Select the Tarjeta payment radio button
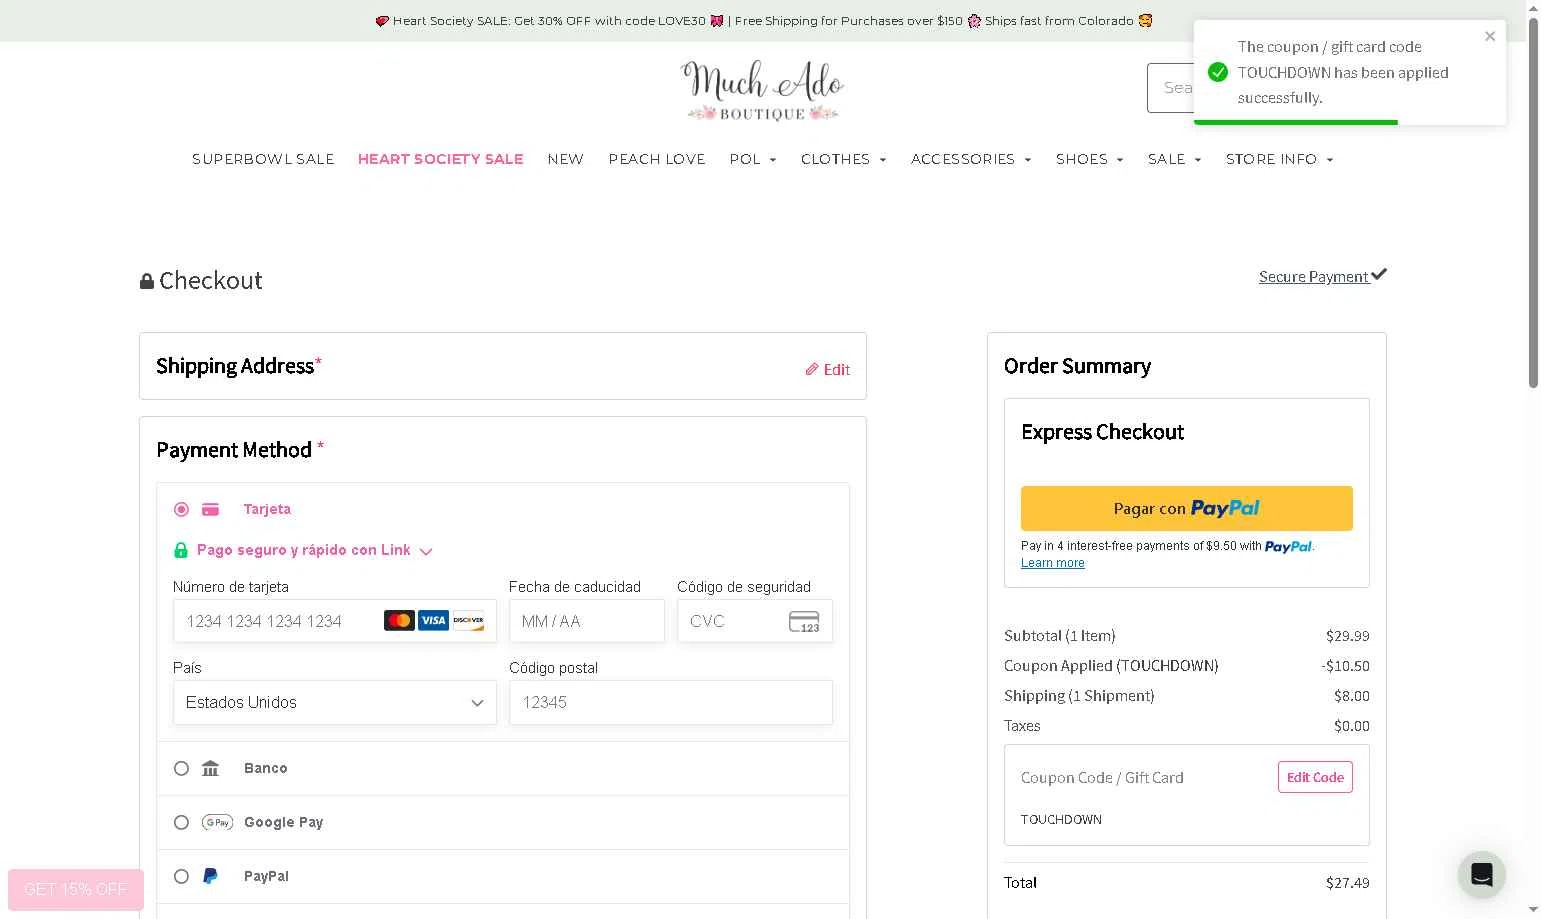The height and width of the screenshot is (919, 1541). [x=181, y=509]
